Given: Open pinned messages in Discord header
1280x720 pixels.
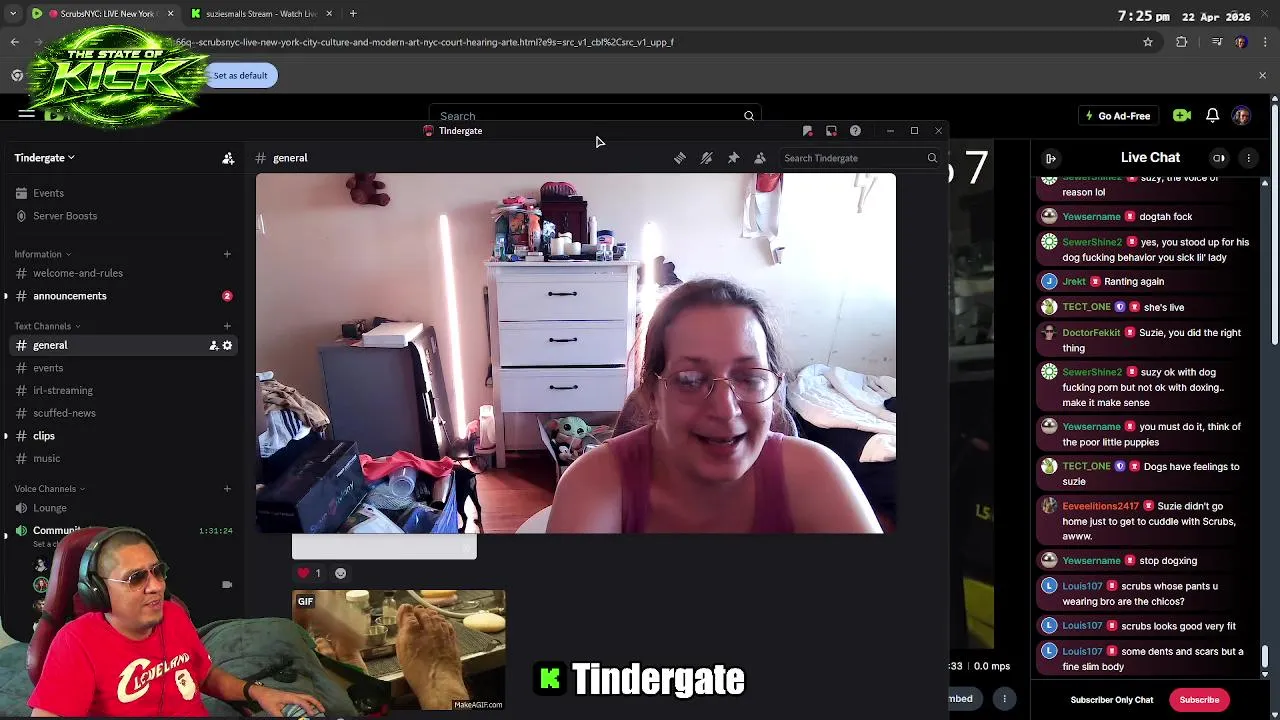Looking at the screenshot, I should pyautogui.click(x=733, y=158).
